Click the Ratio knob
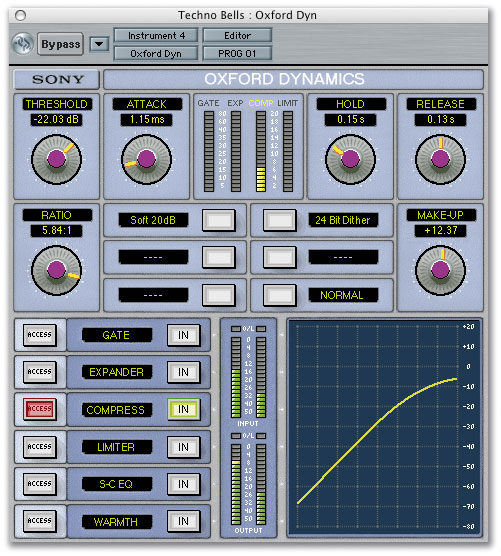 (56, 270)
